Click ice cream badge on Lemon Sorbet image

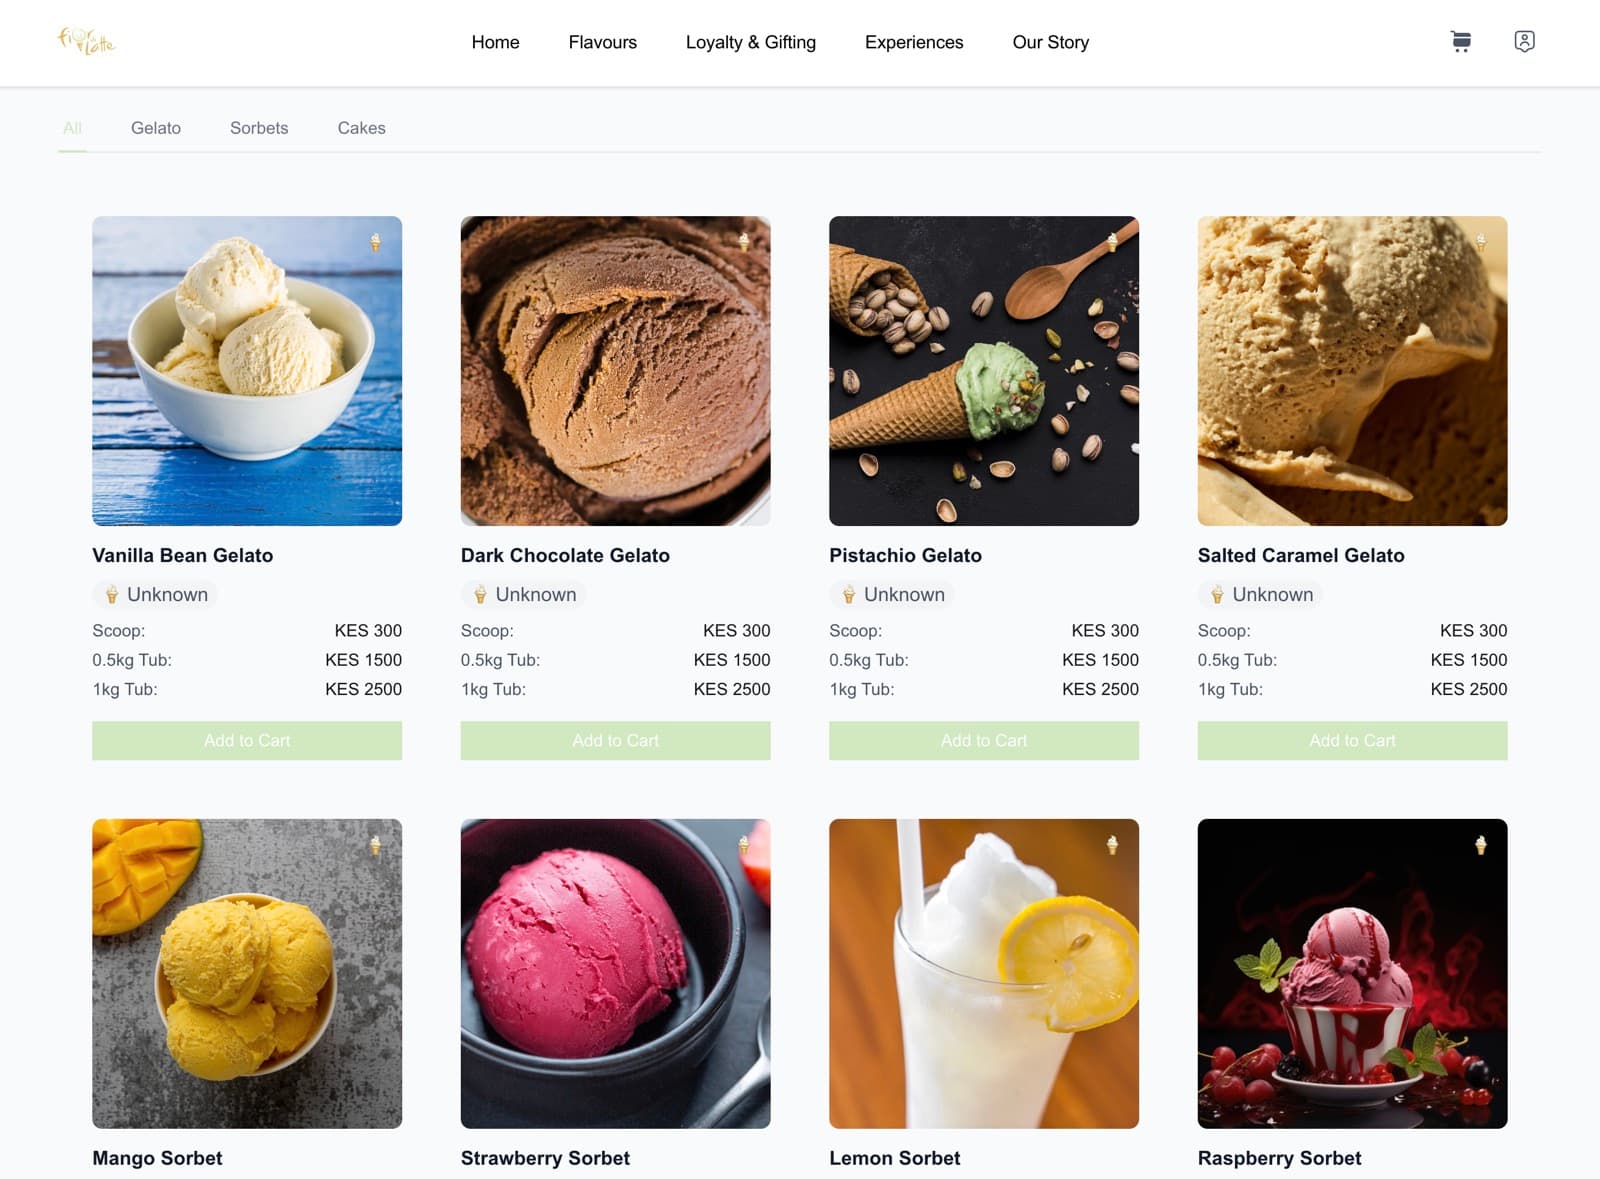coord(1112,845)
